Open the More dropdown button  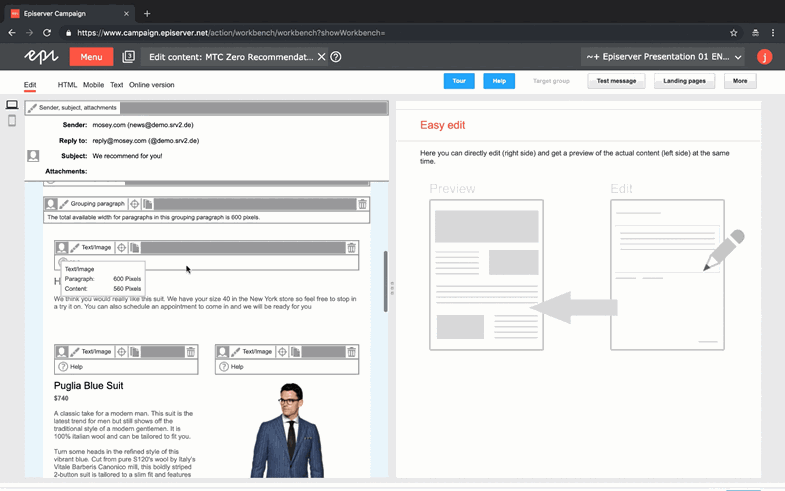[739, 81]
